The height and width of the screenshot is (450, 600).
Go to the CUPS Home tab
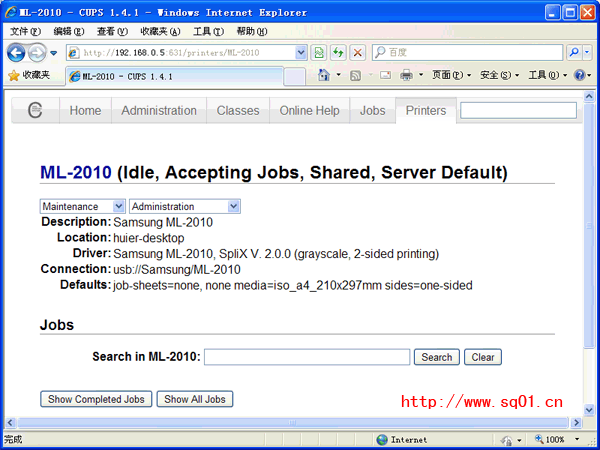tap(85, 111)
